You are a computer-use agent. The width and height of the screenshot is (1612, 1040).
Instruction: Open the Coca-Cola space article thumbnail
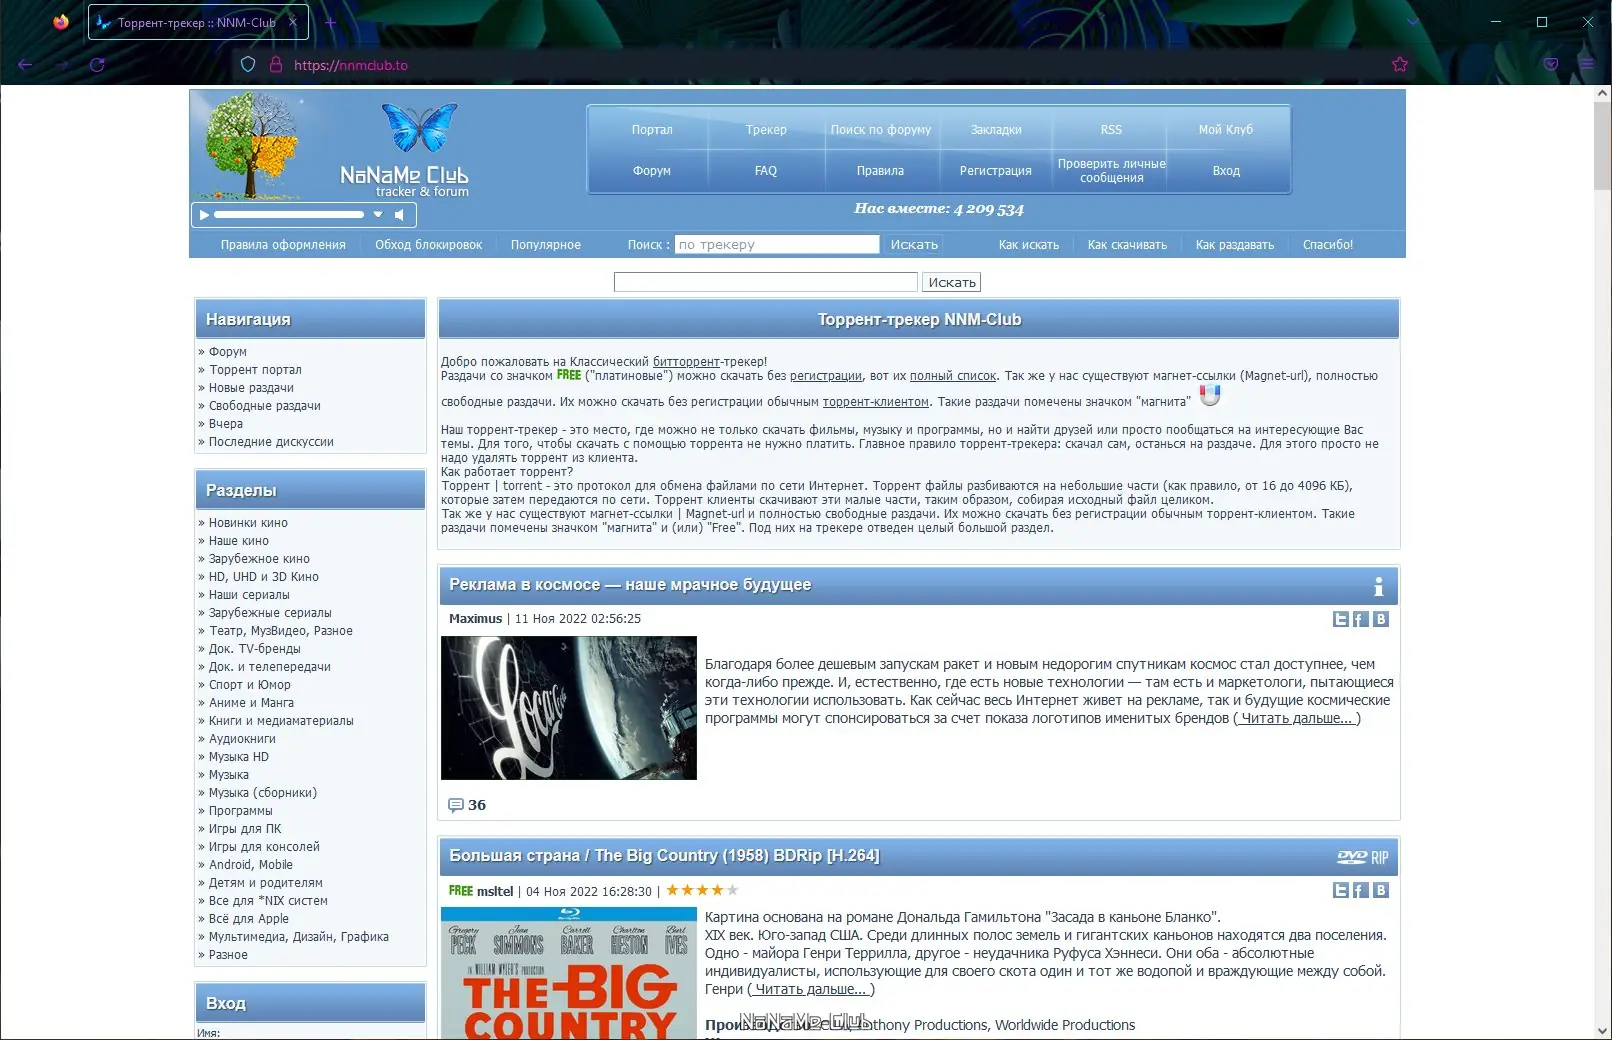click(x=569, y=708)
